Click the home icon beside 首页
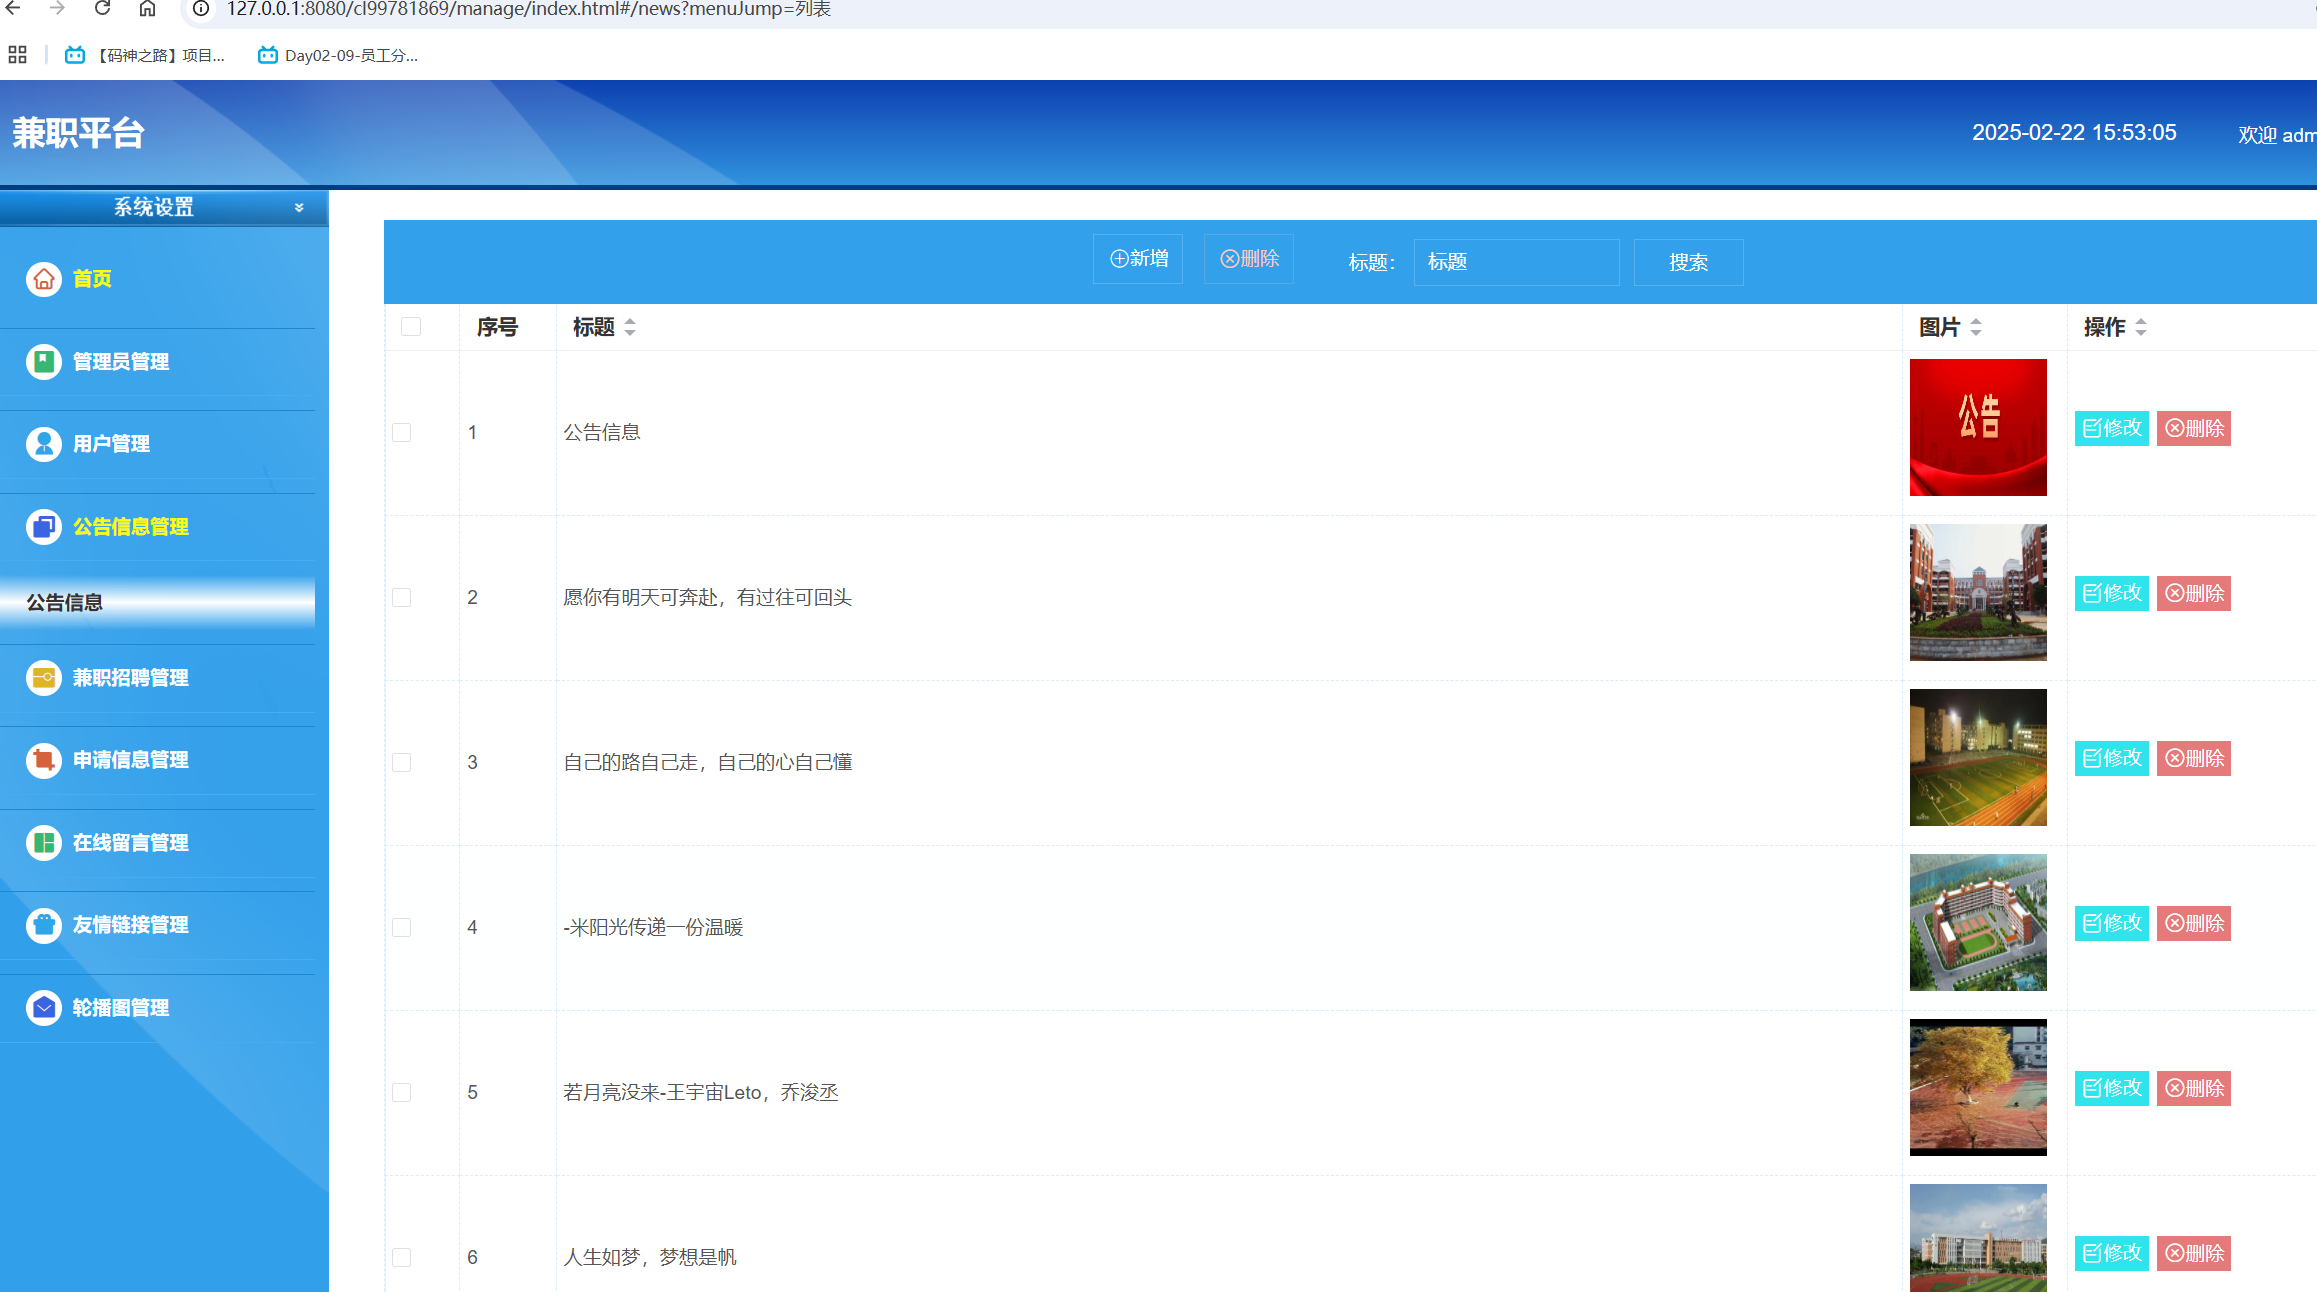This screenshot has width=2317, height=1292. click(44, 279)
